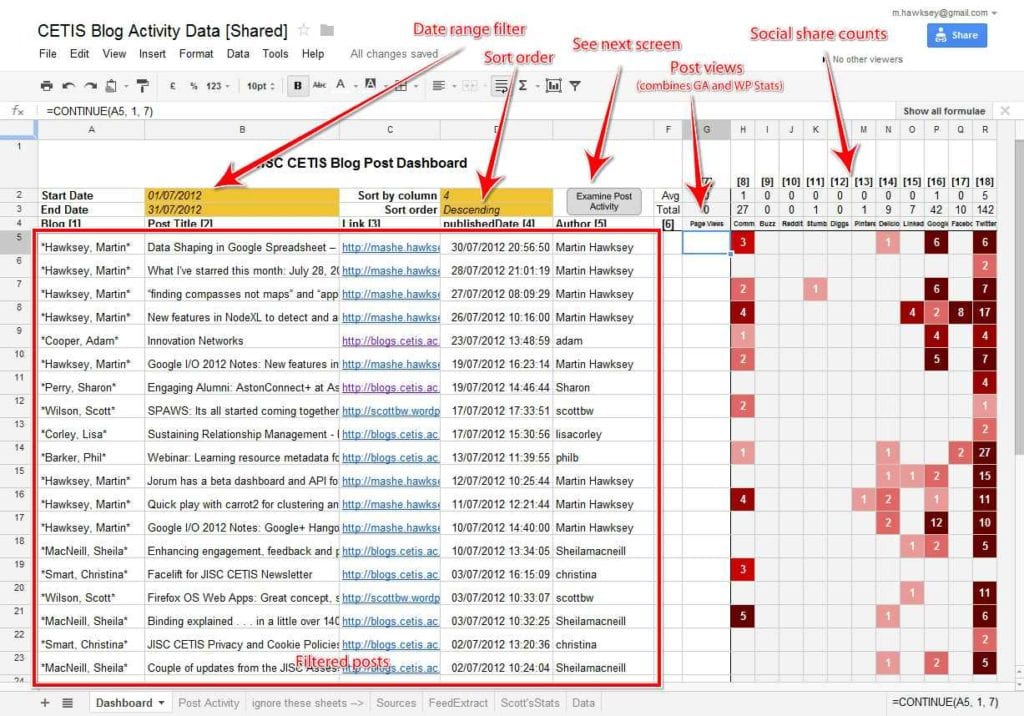This screenshot has height=716, width=1024.
Task: Open link for SPAWS post by scottbw
Action: (391, 411)
